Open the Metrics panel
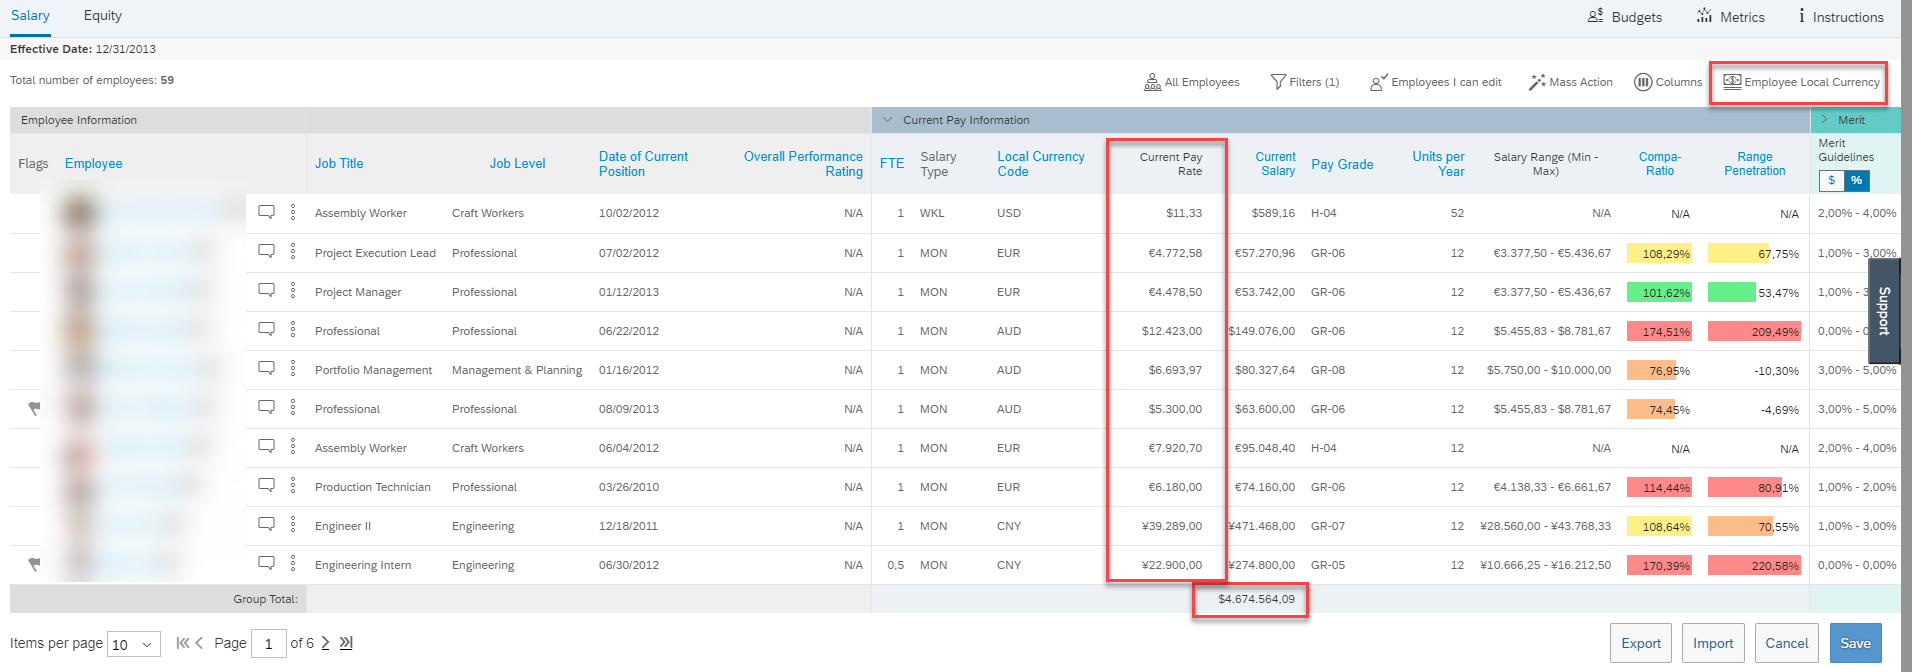The image size is (1912, 672). pyautogui.click(x=1731, y=17)
